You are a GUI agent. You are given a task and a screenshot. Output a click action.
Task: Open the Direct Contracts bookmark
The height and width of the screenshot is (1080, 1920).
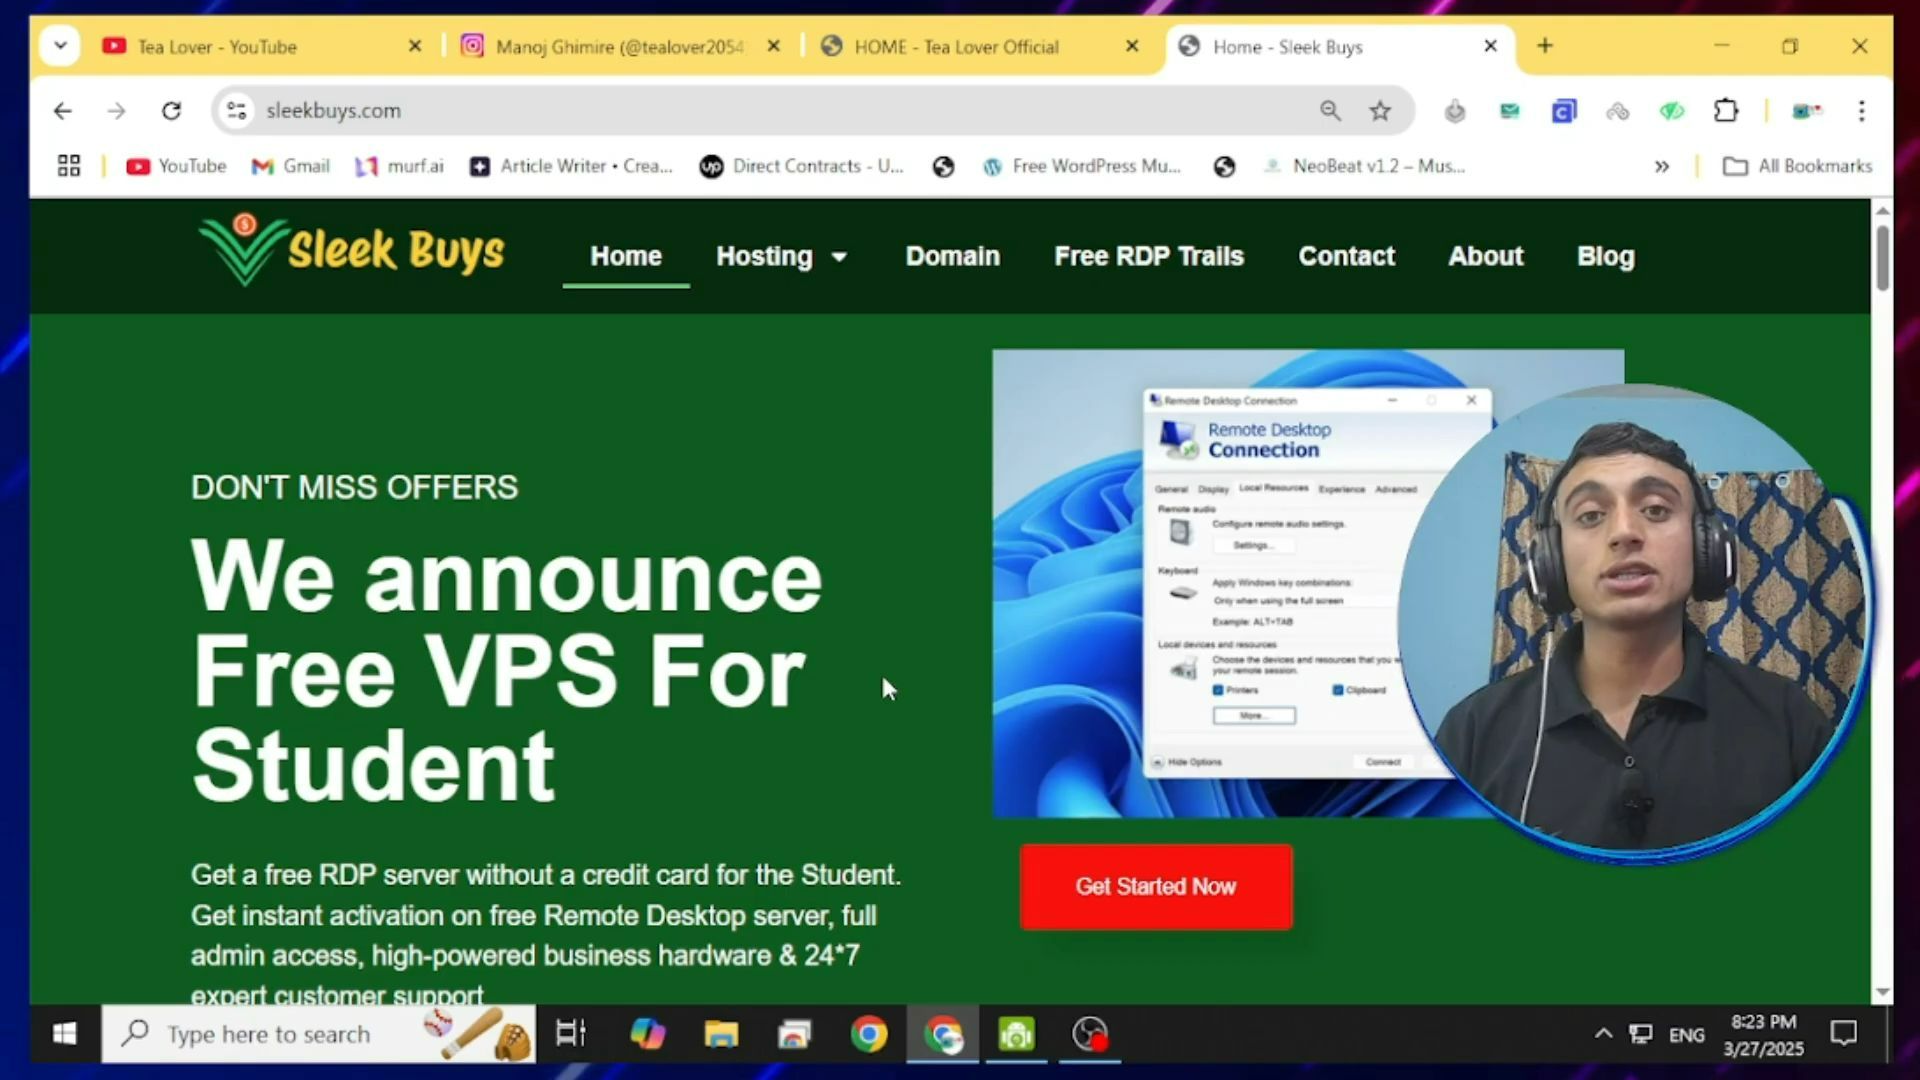(802, 166)
